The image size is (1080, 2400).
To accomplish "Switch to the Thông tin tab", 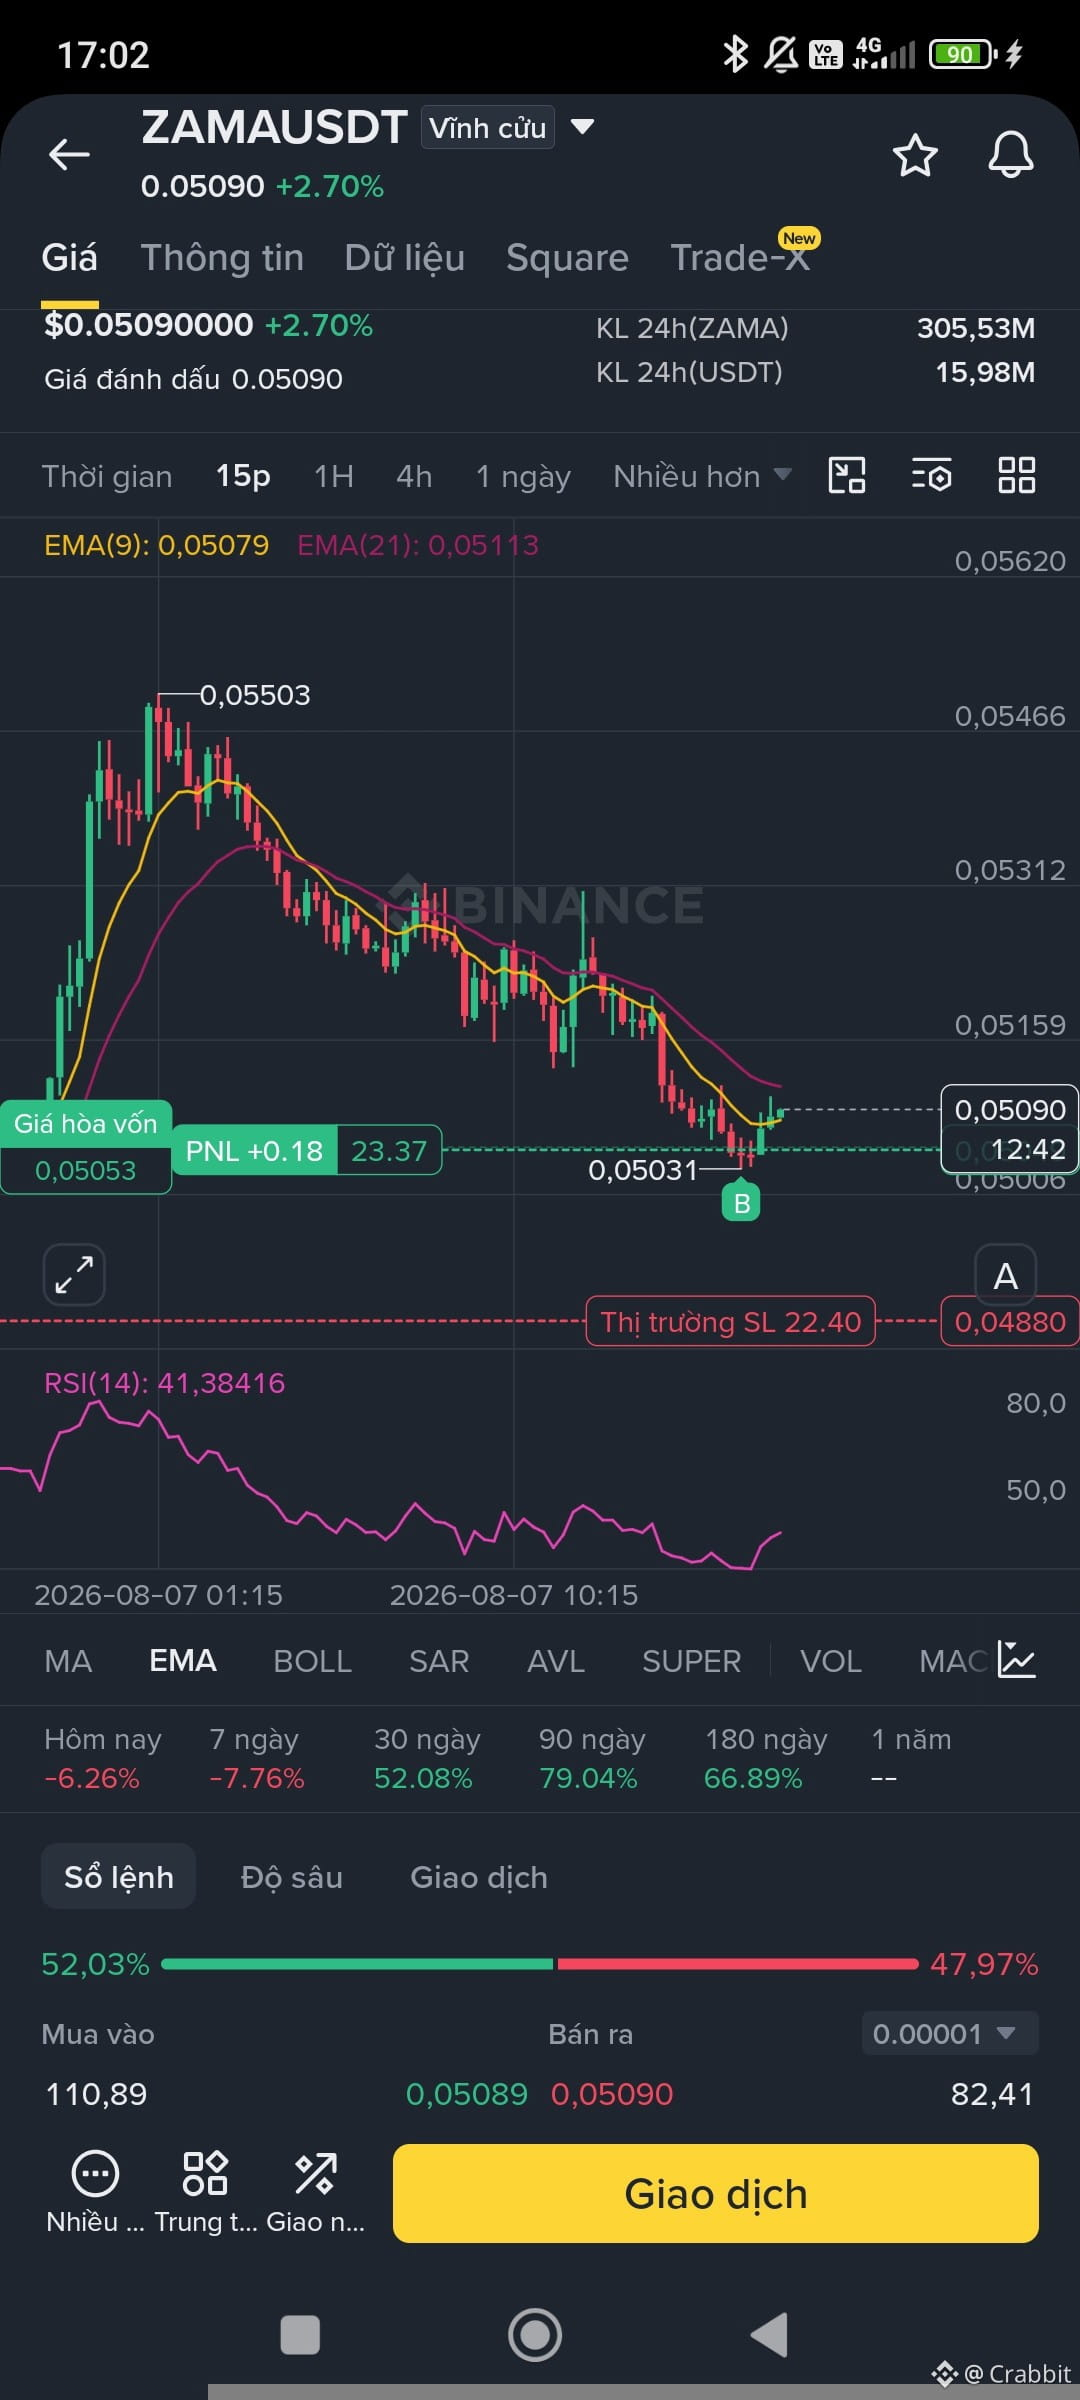I will pos(222,258).
